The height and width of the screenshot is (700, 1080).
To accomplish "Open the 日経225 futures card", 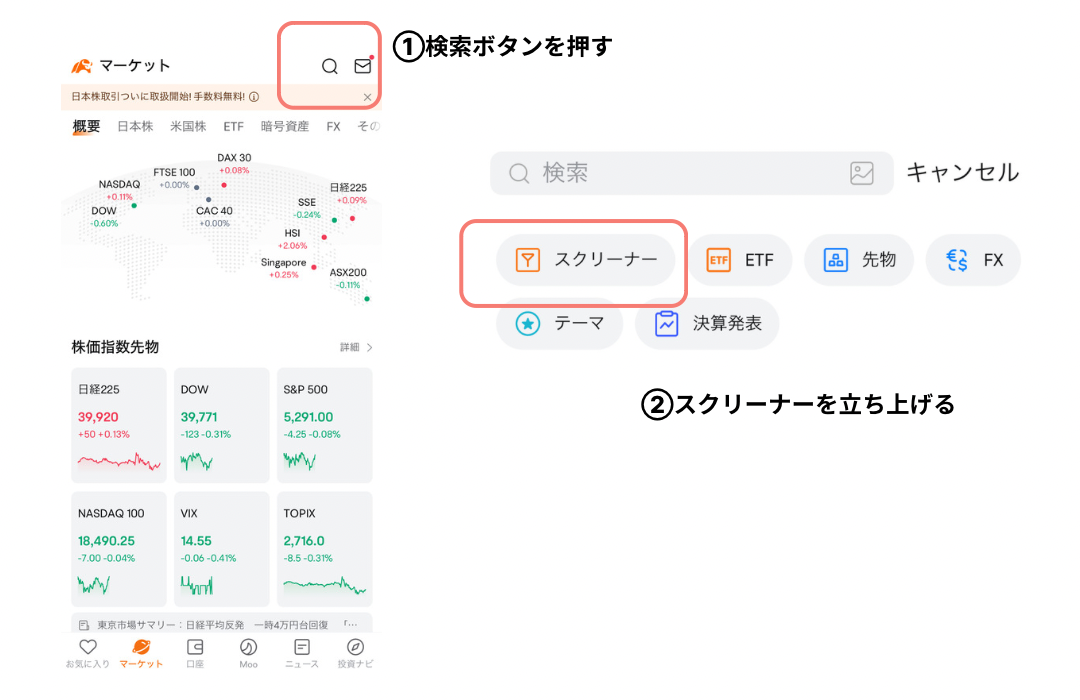I will [118, 423].
